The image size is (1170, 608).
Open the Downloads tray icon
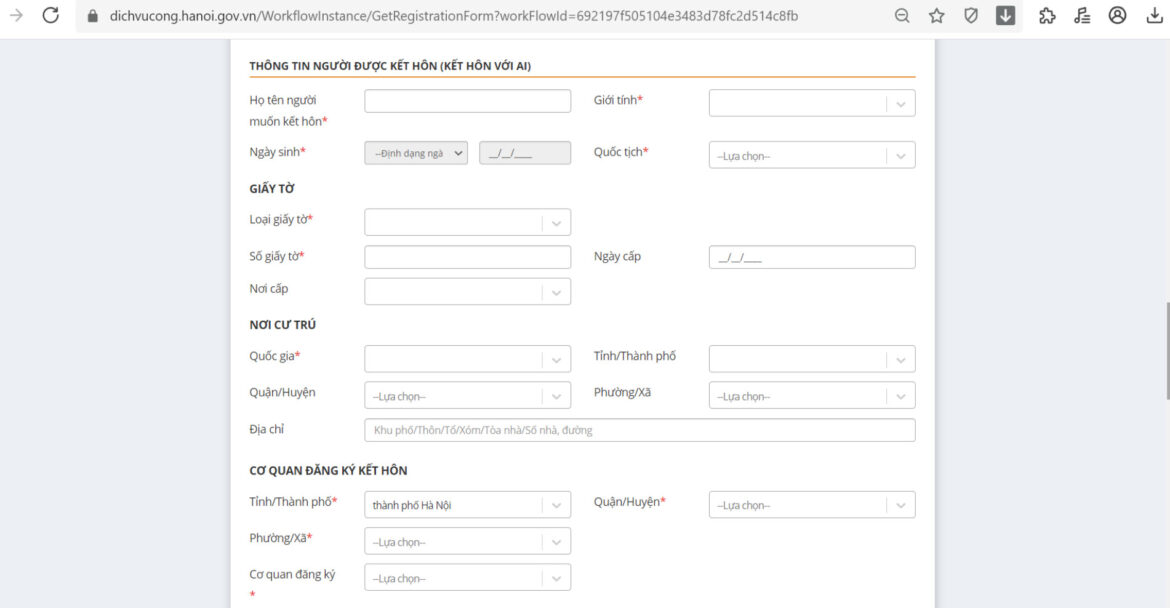1151,15
